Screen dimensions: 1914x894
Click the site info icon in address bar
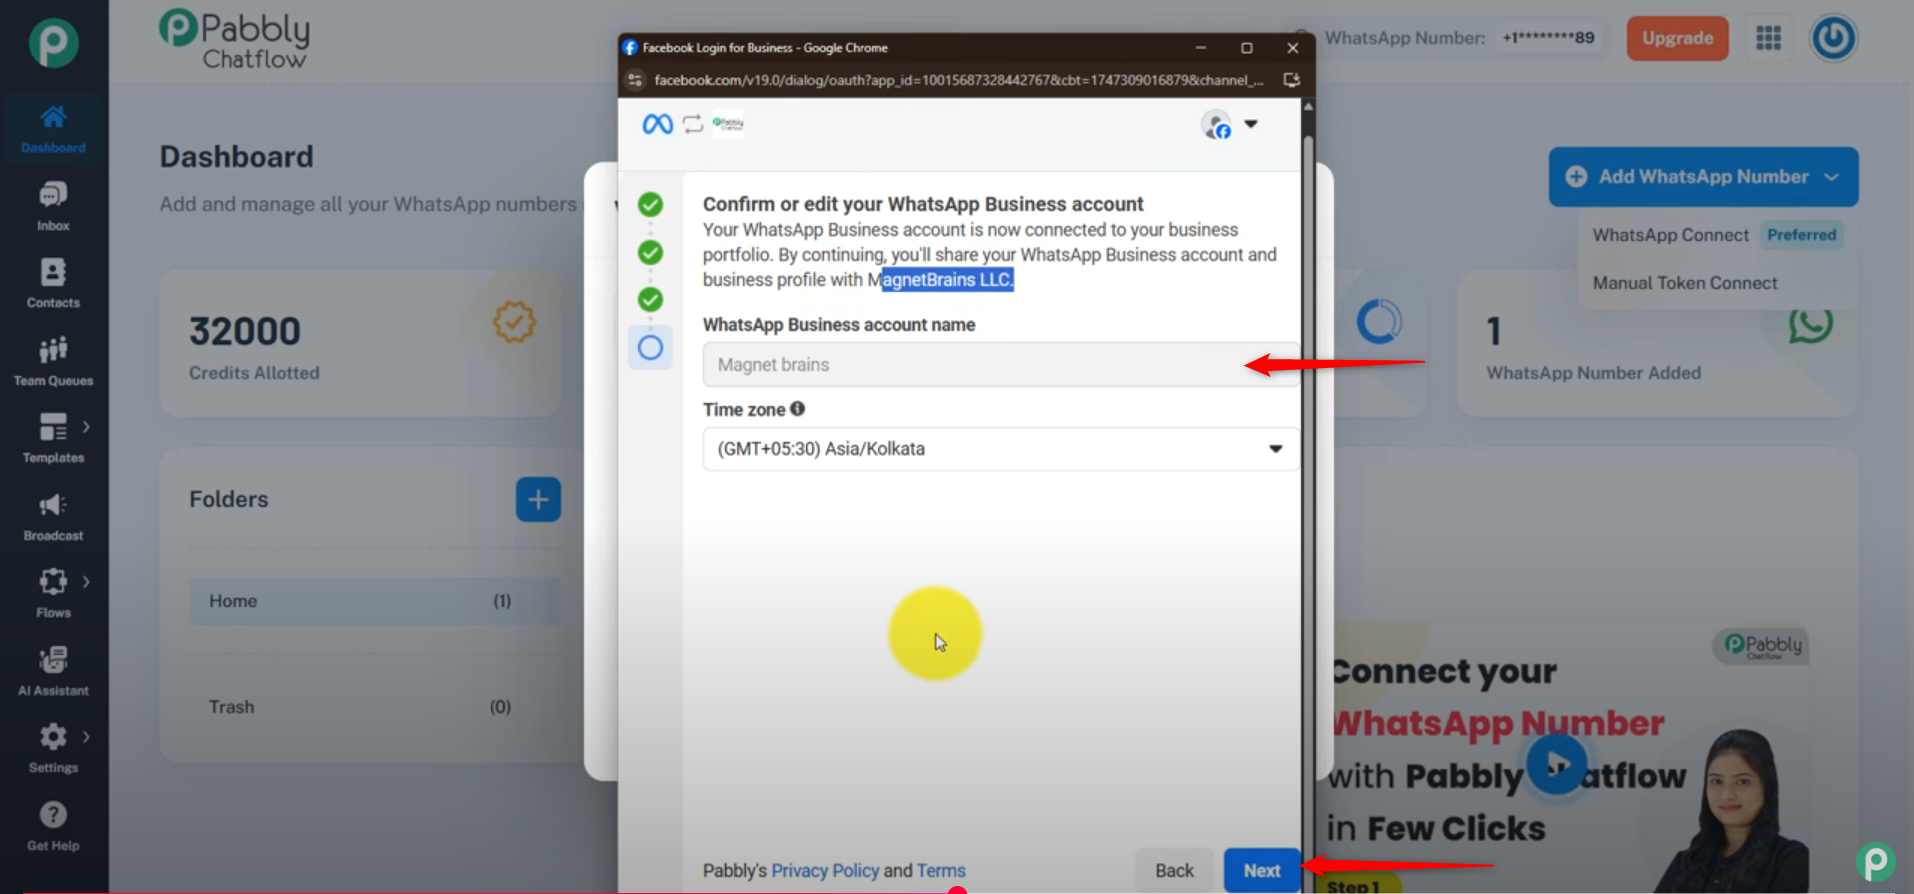click(635, 80)
